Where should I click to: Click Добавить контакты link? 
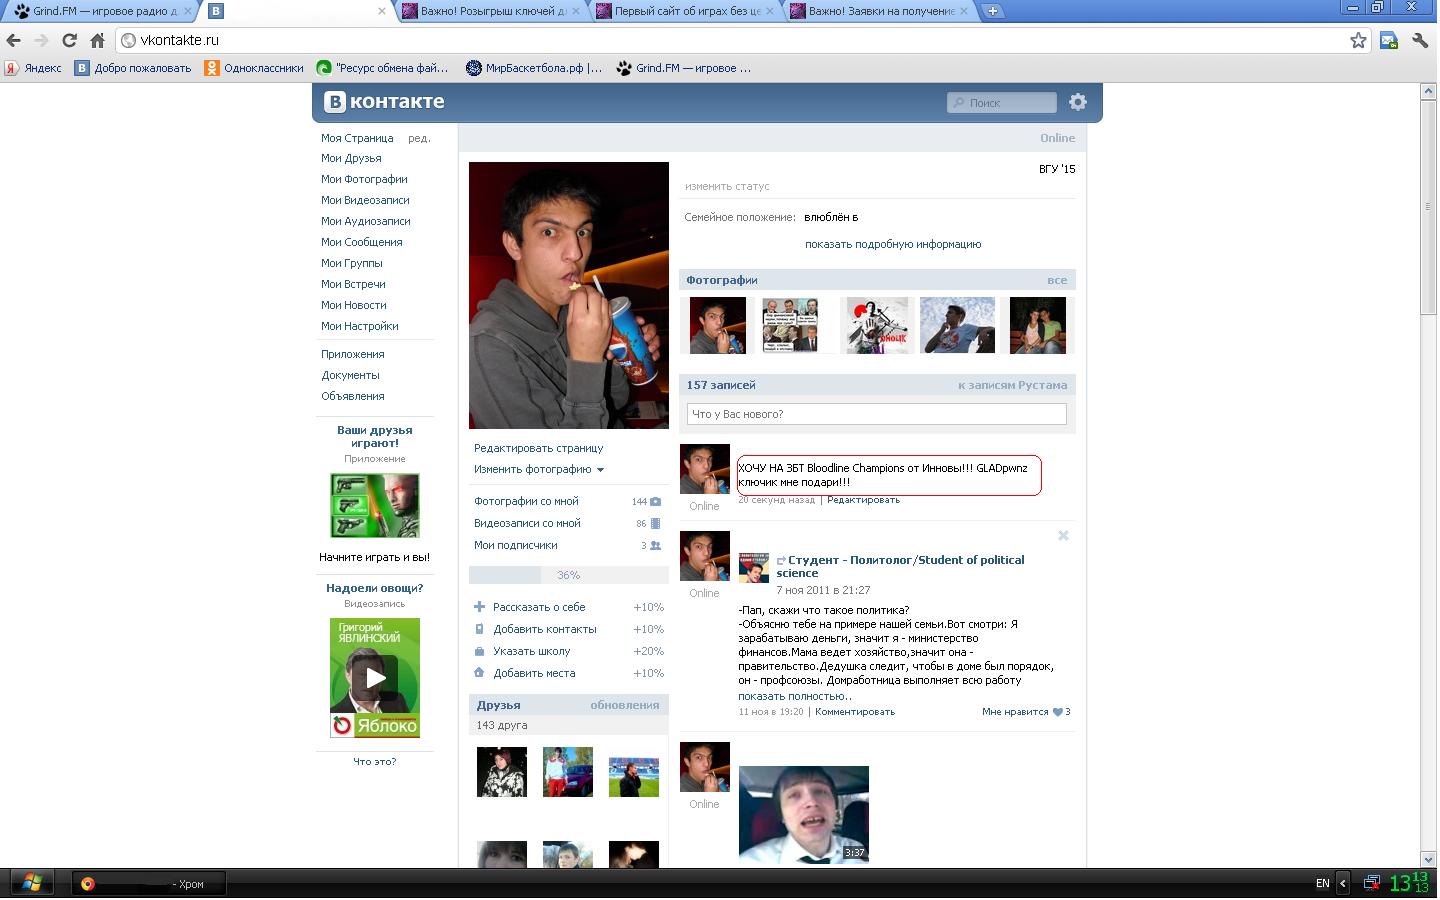544,629
